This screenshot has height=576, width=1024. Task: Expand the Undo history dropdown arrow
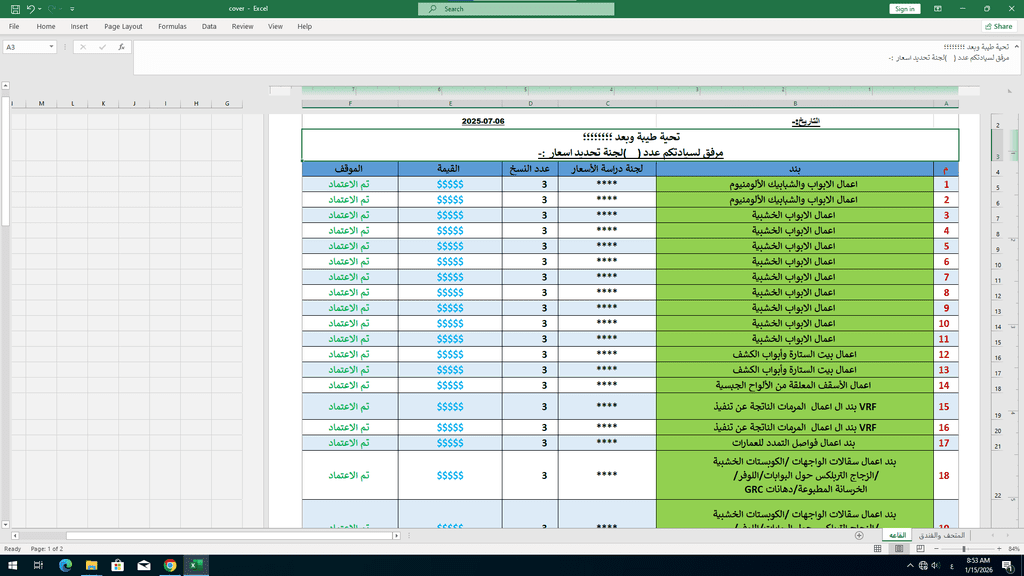(42, 9)
